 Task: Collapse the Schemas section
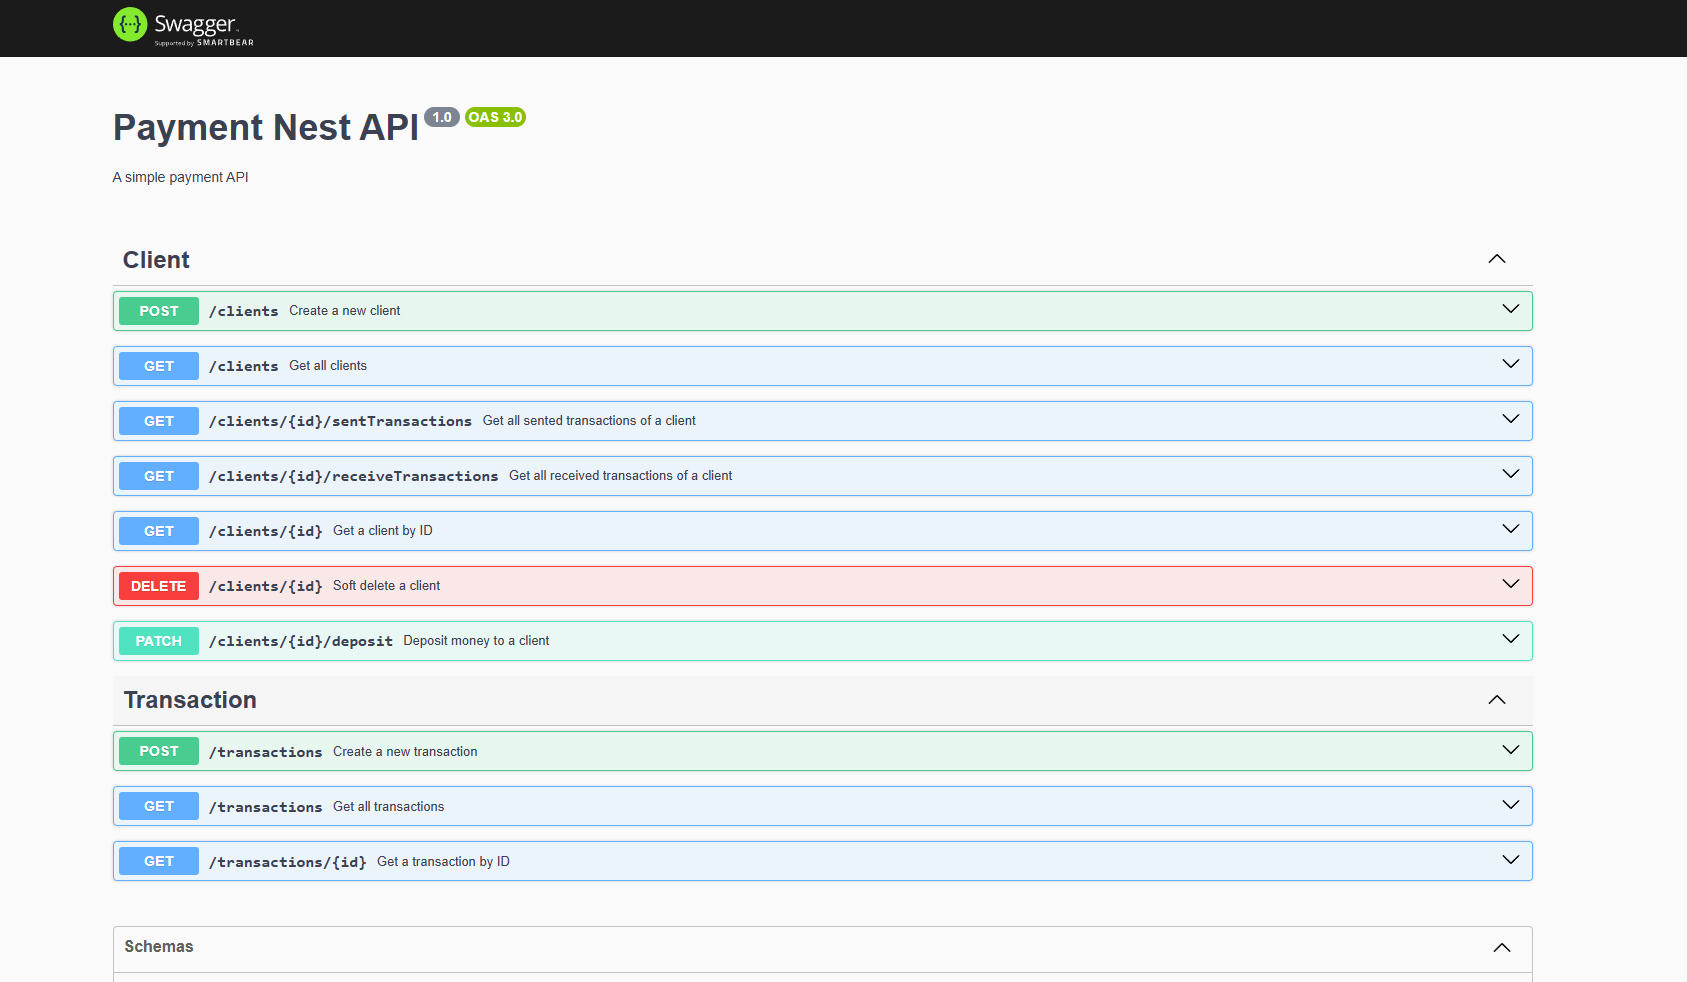click(1500, 947)
